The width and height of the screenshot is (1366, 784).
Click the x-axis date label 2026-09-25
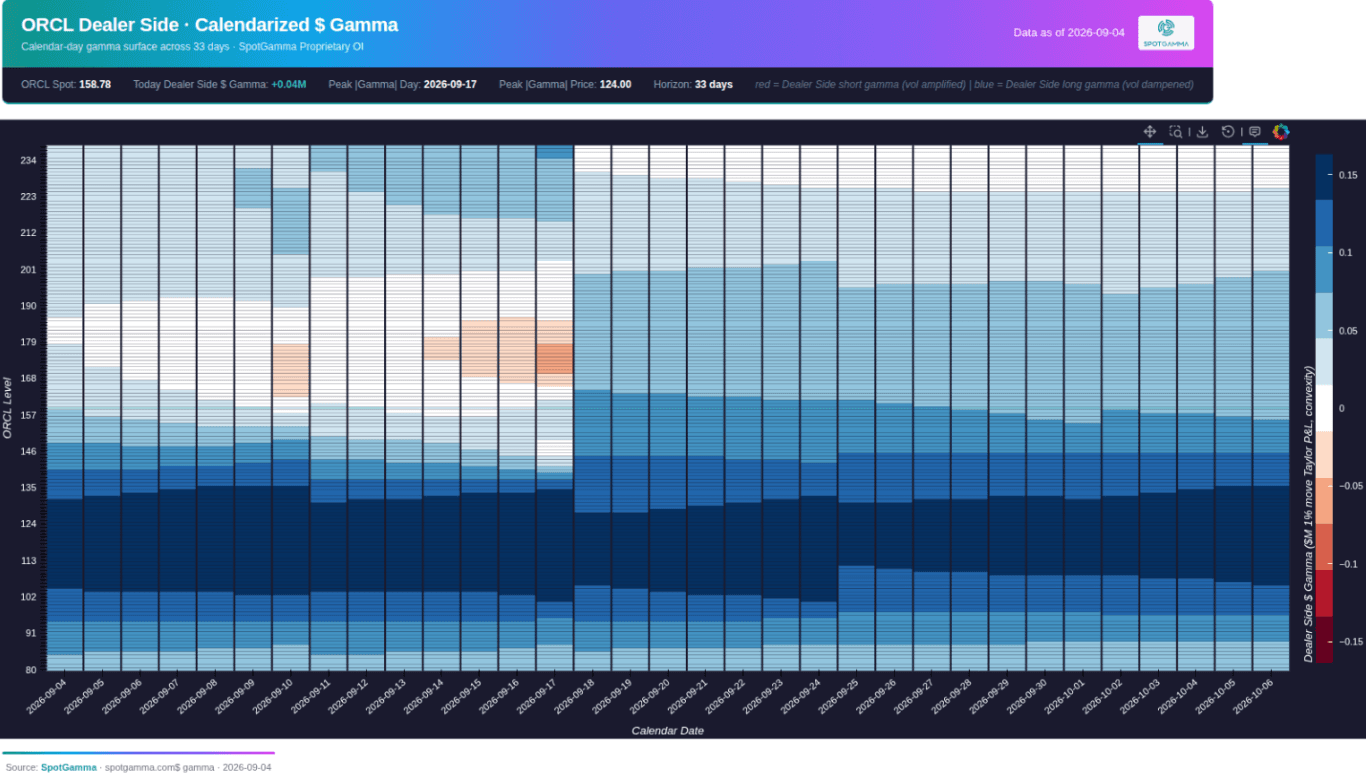(x=839, y=695)
